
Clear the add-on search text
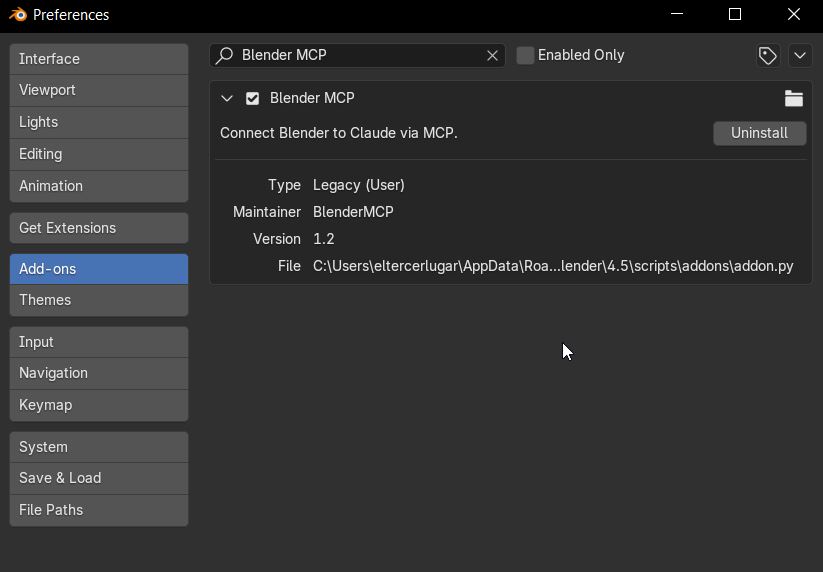[492, 55]
